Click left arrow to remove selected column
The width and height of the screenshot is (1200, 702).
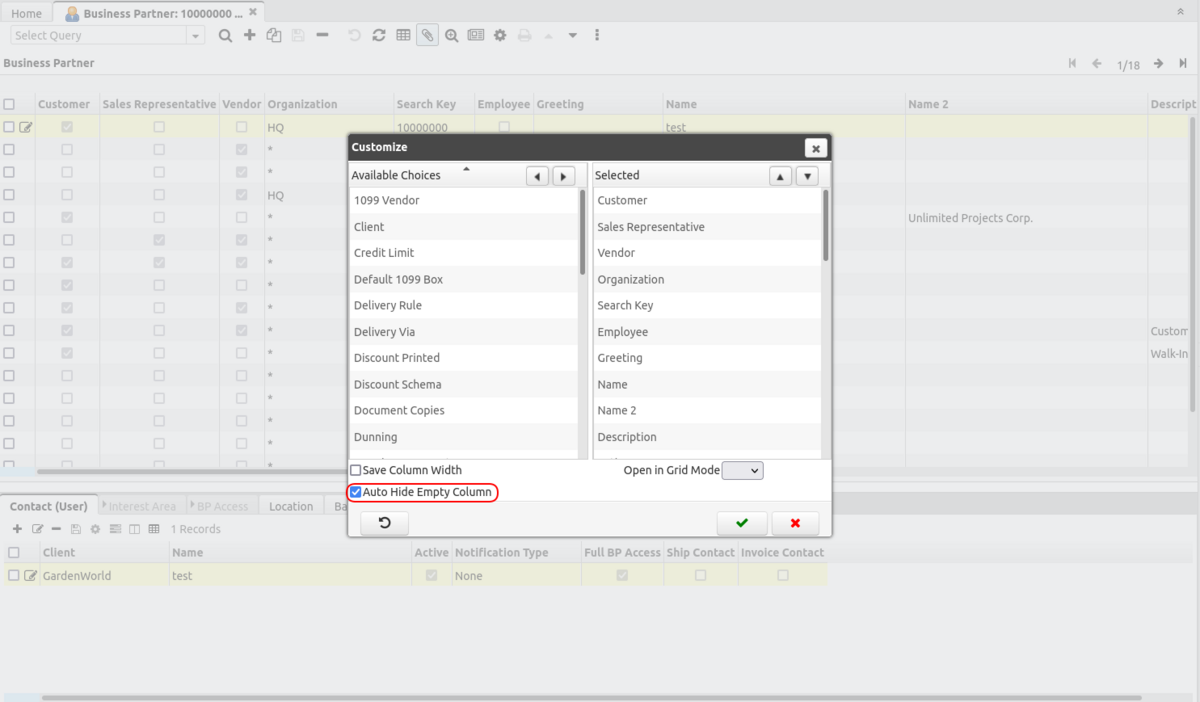pyautogui.click(x=538, y=176)
